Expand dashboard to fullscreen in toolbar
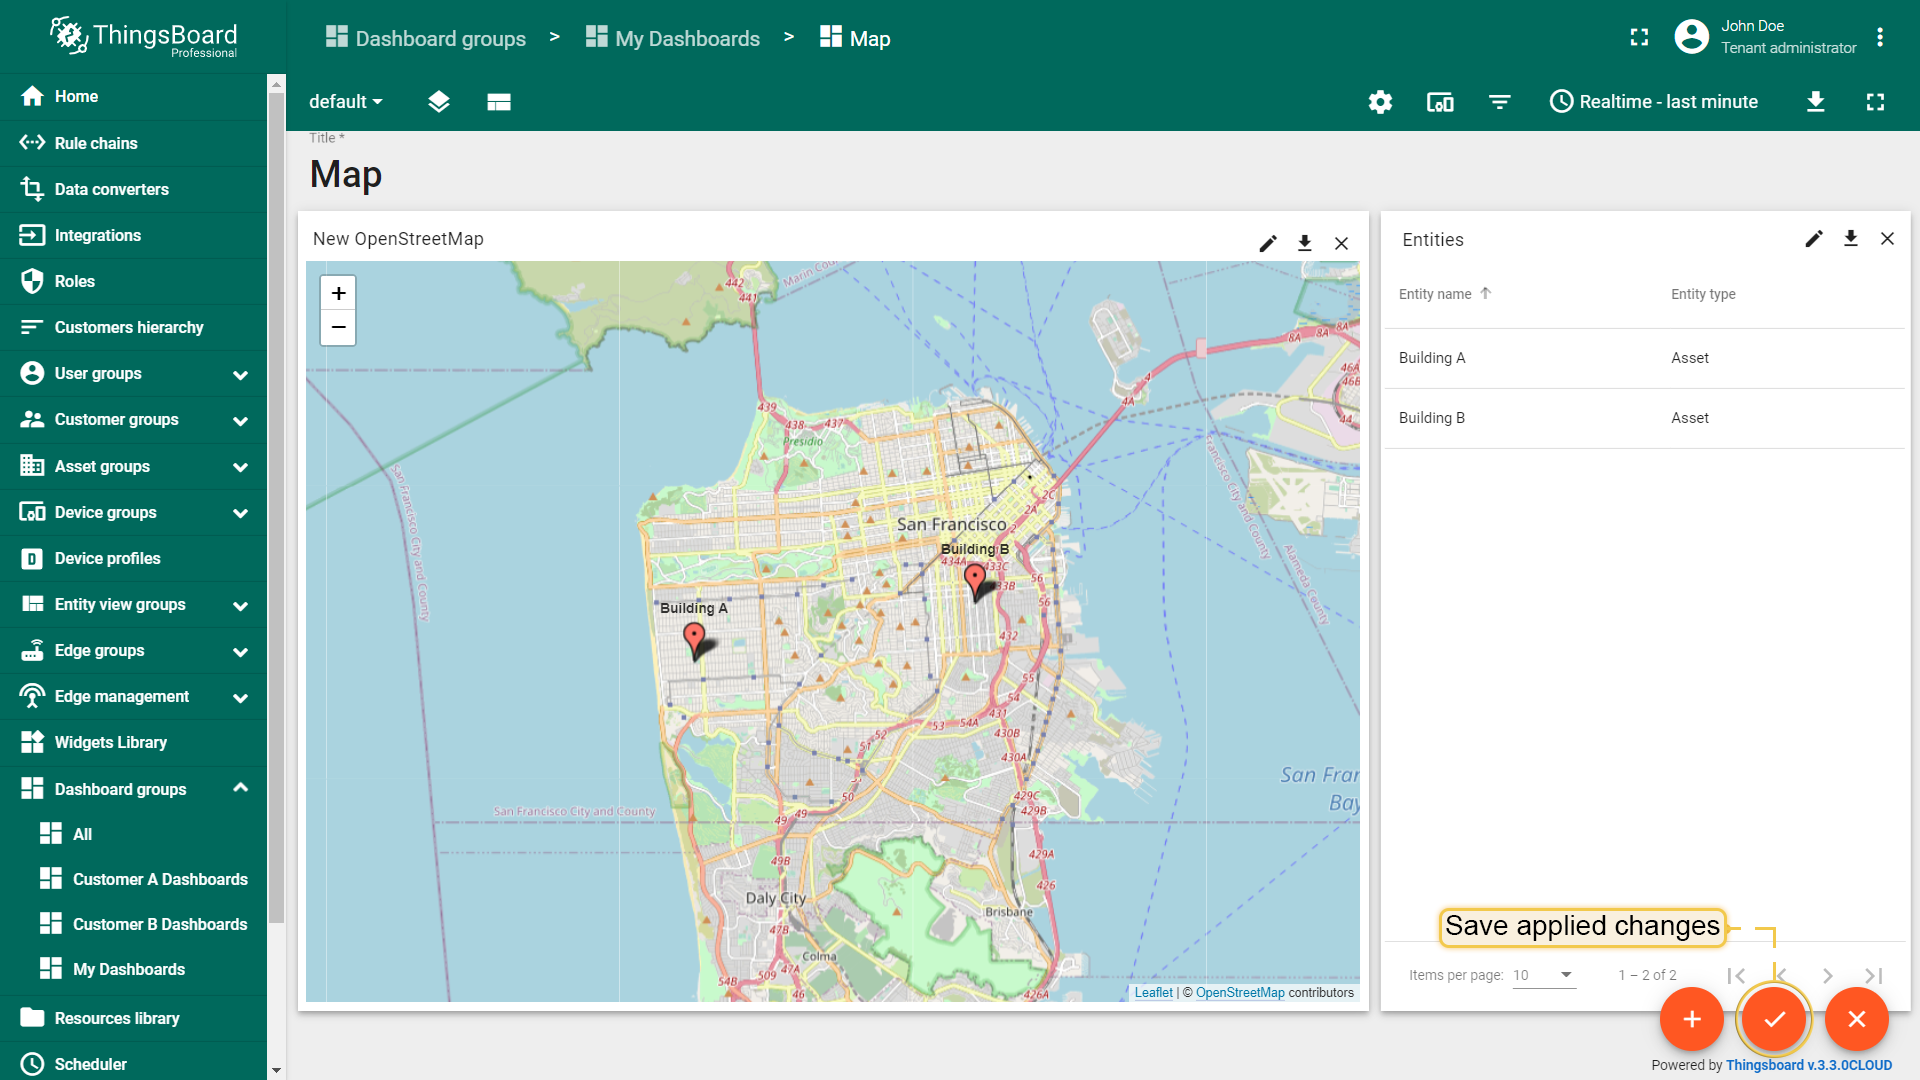The height and width of the screenshot is (1080, 1920). point(1875,101)
